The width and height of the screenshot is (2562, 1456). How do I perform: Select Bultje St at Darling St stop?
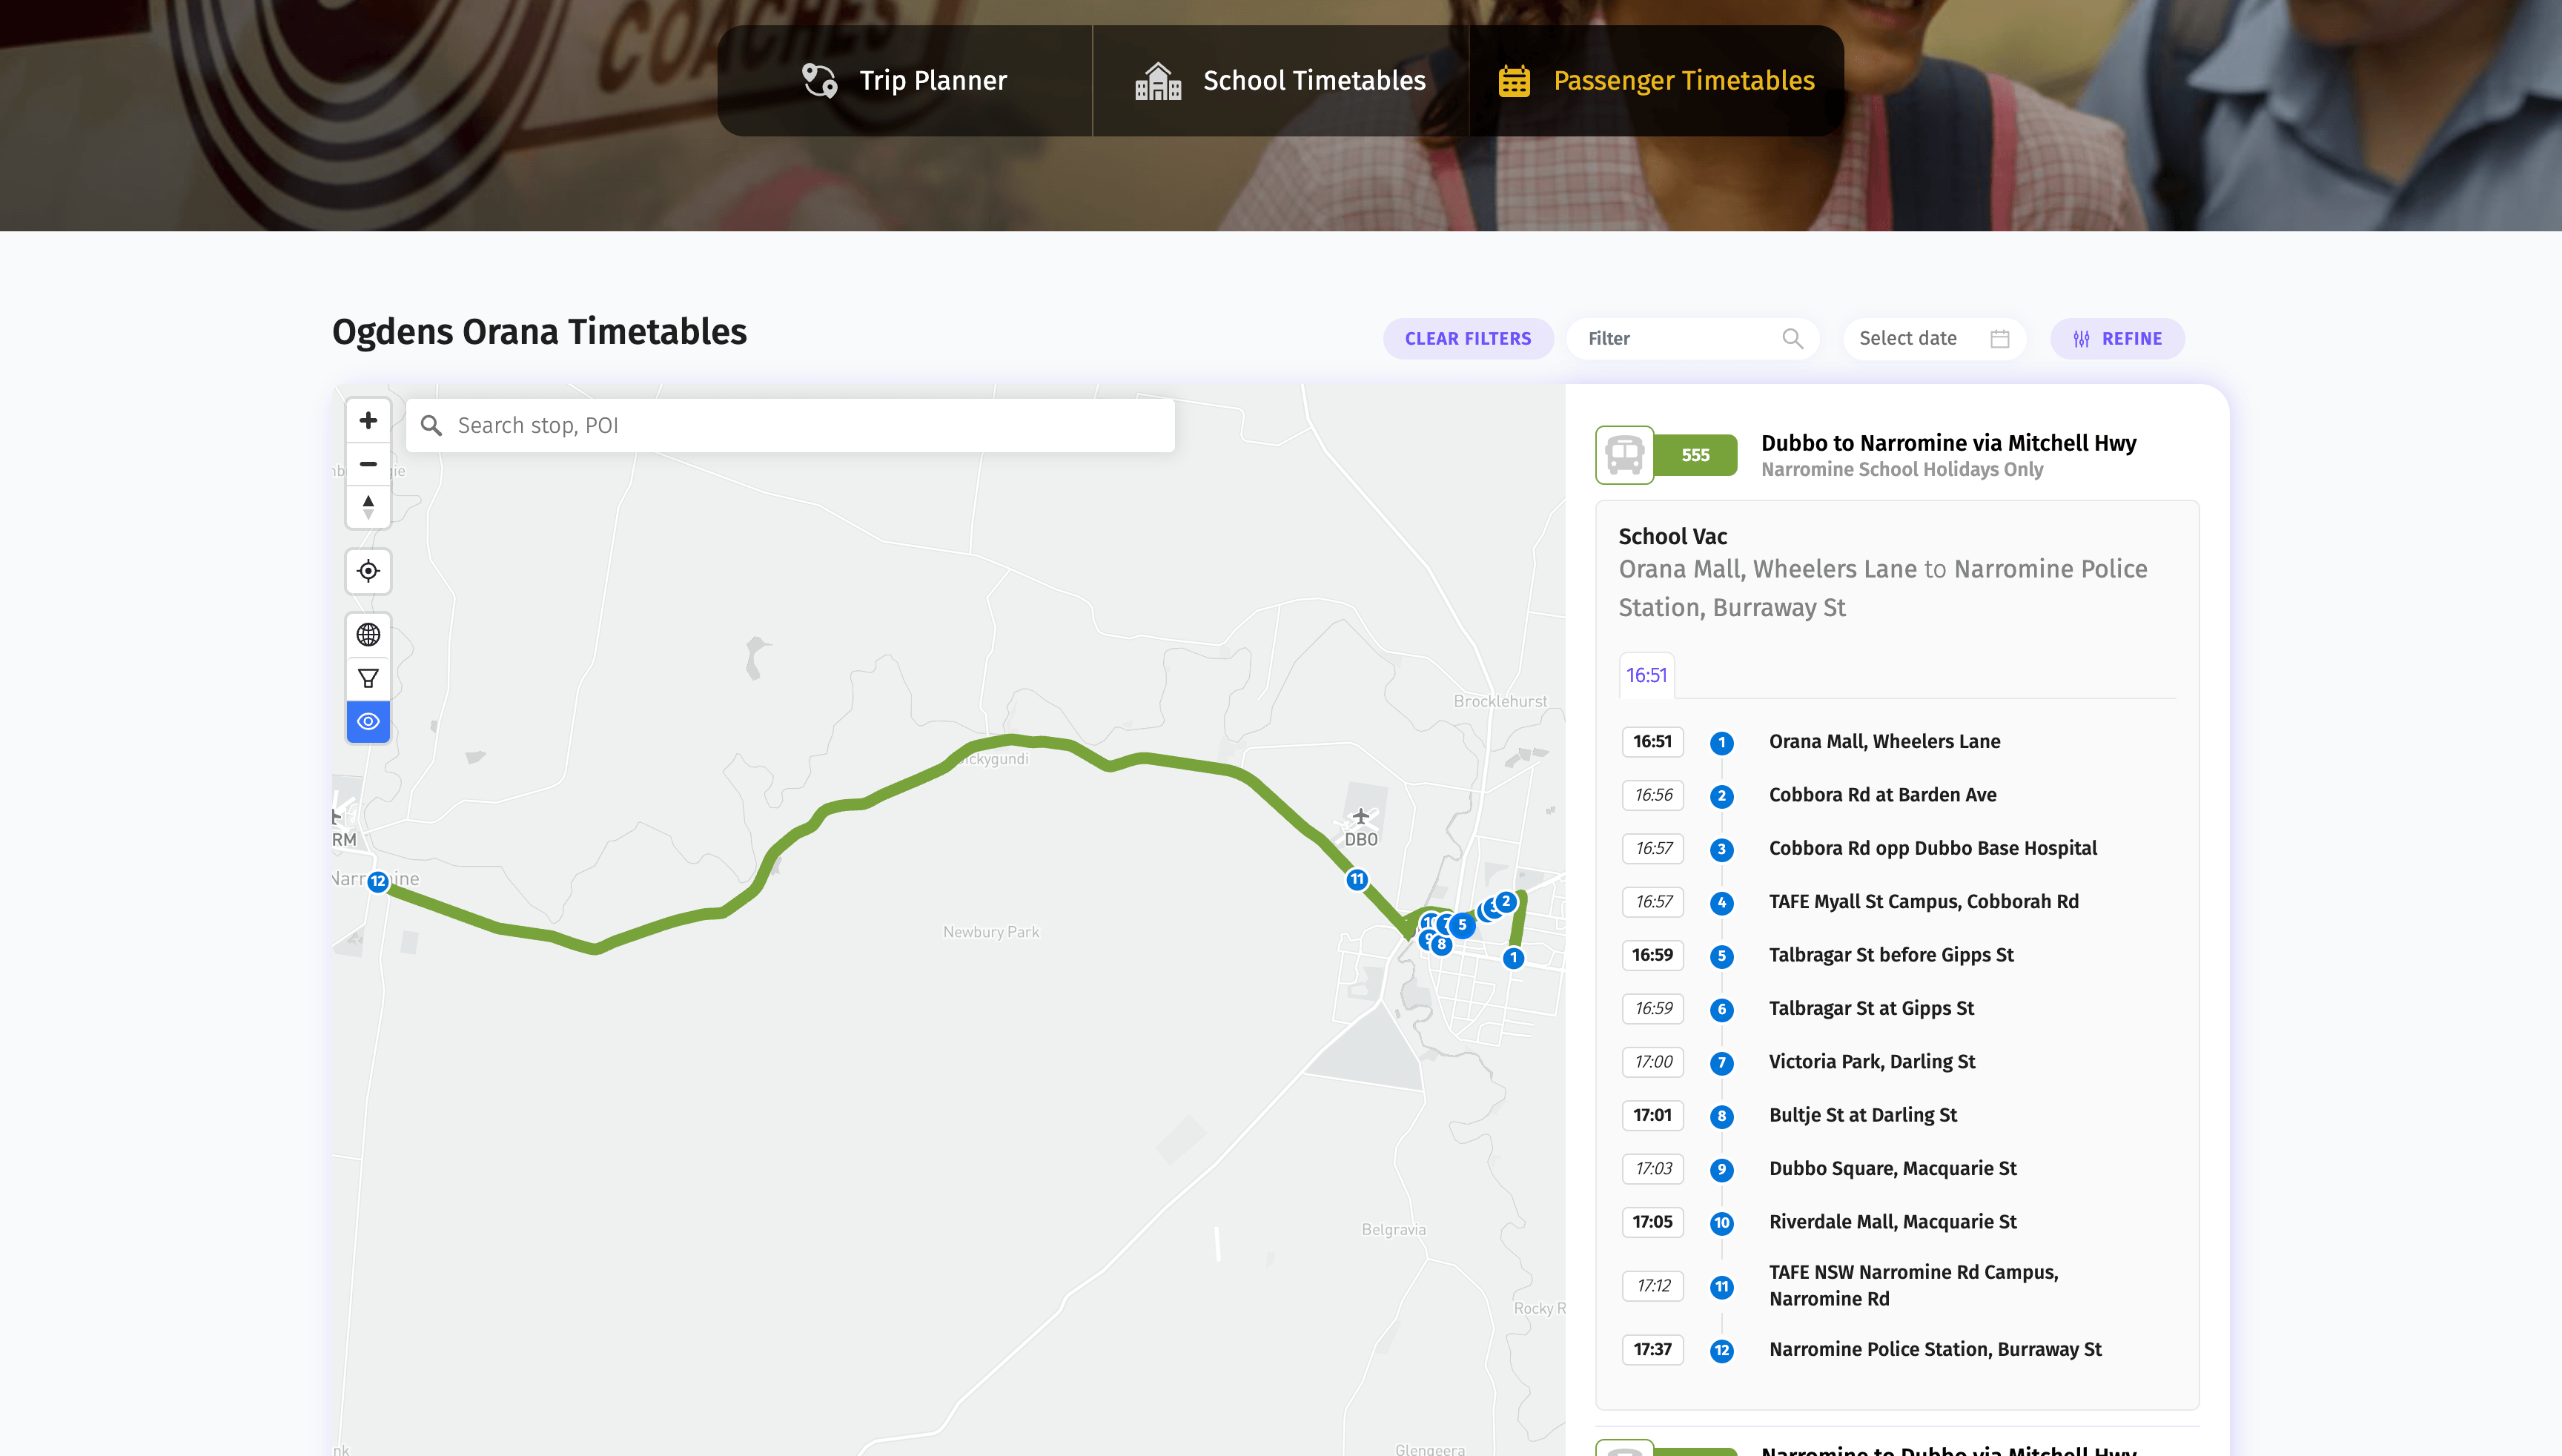tap(1862, 1115)
